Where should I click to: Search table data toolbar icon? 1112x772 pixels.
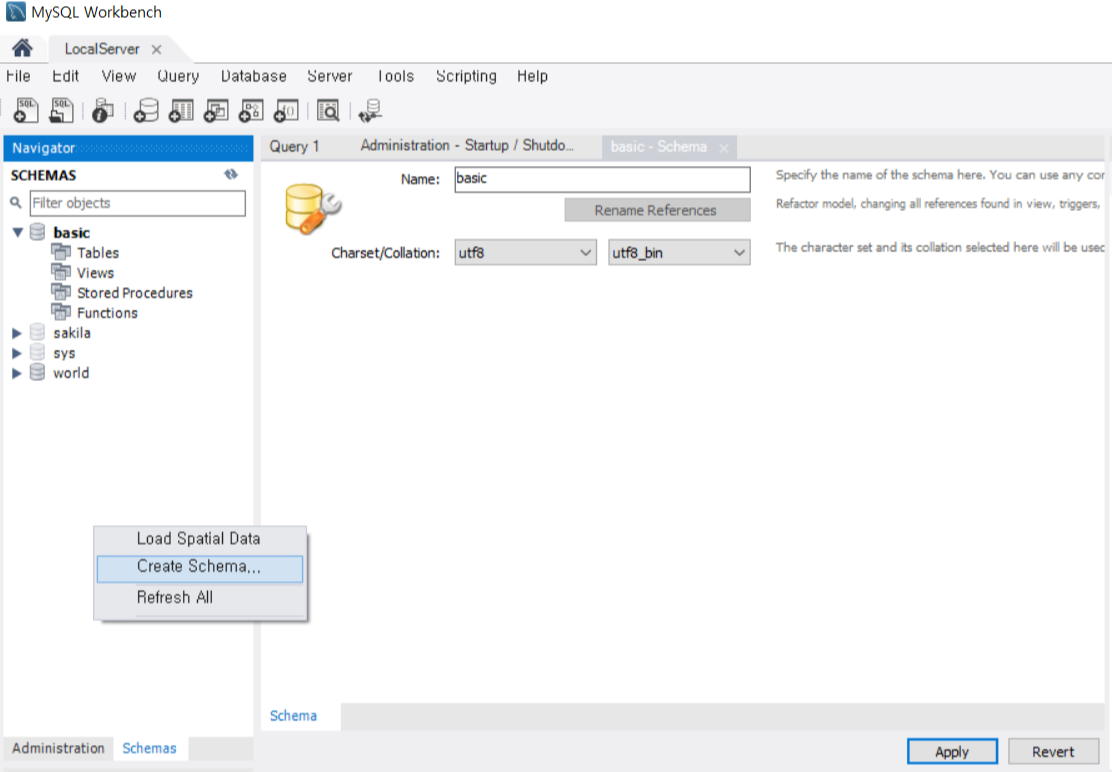click(x=328, y=111)
